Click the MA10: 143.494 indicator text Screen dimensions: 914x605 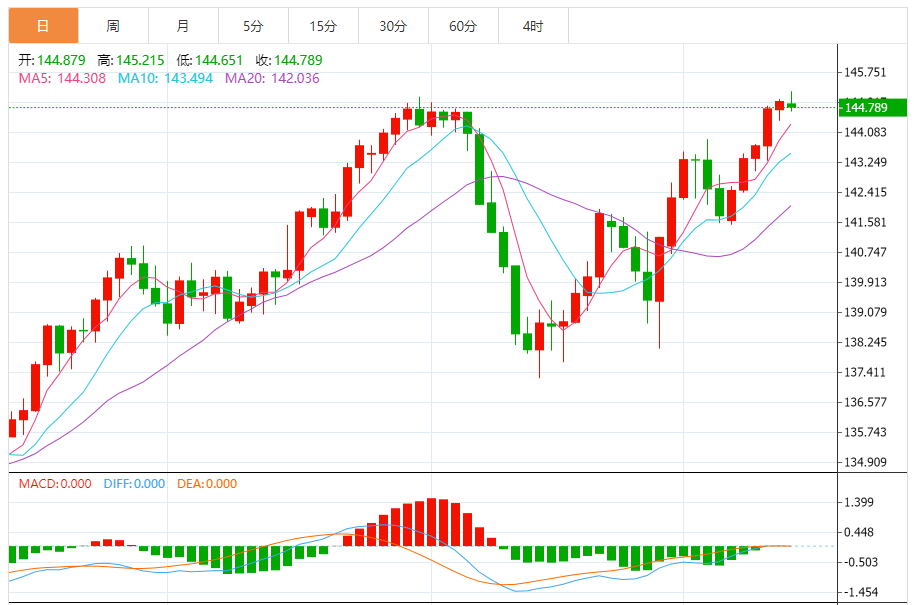coord(166,78)
